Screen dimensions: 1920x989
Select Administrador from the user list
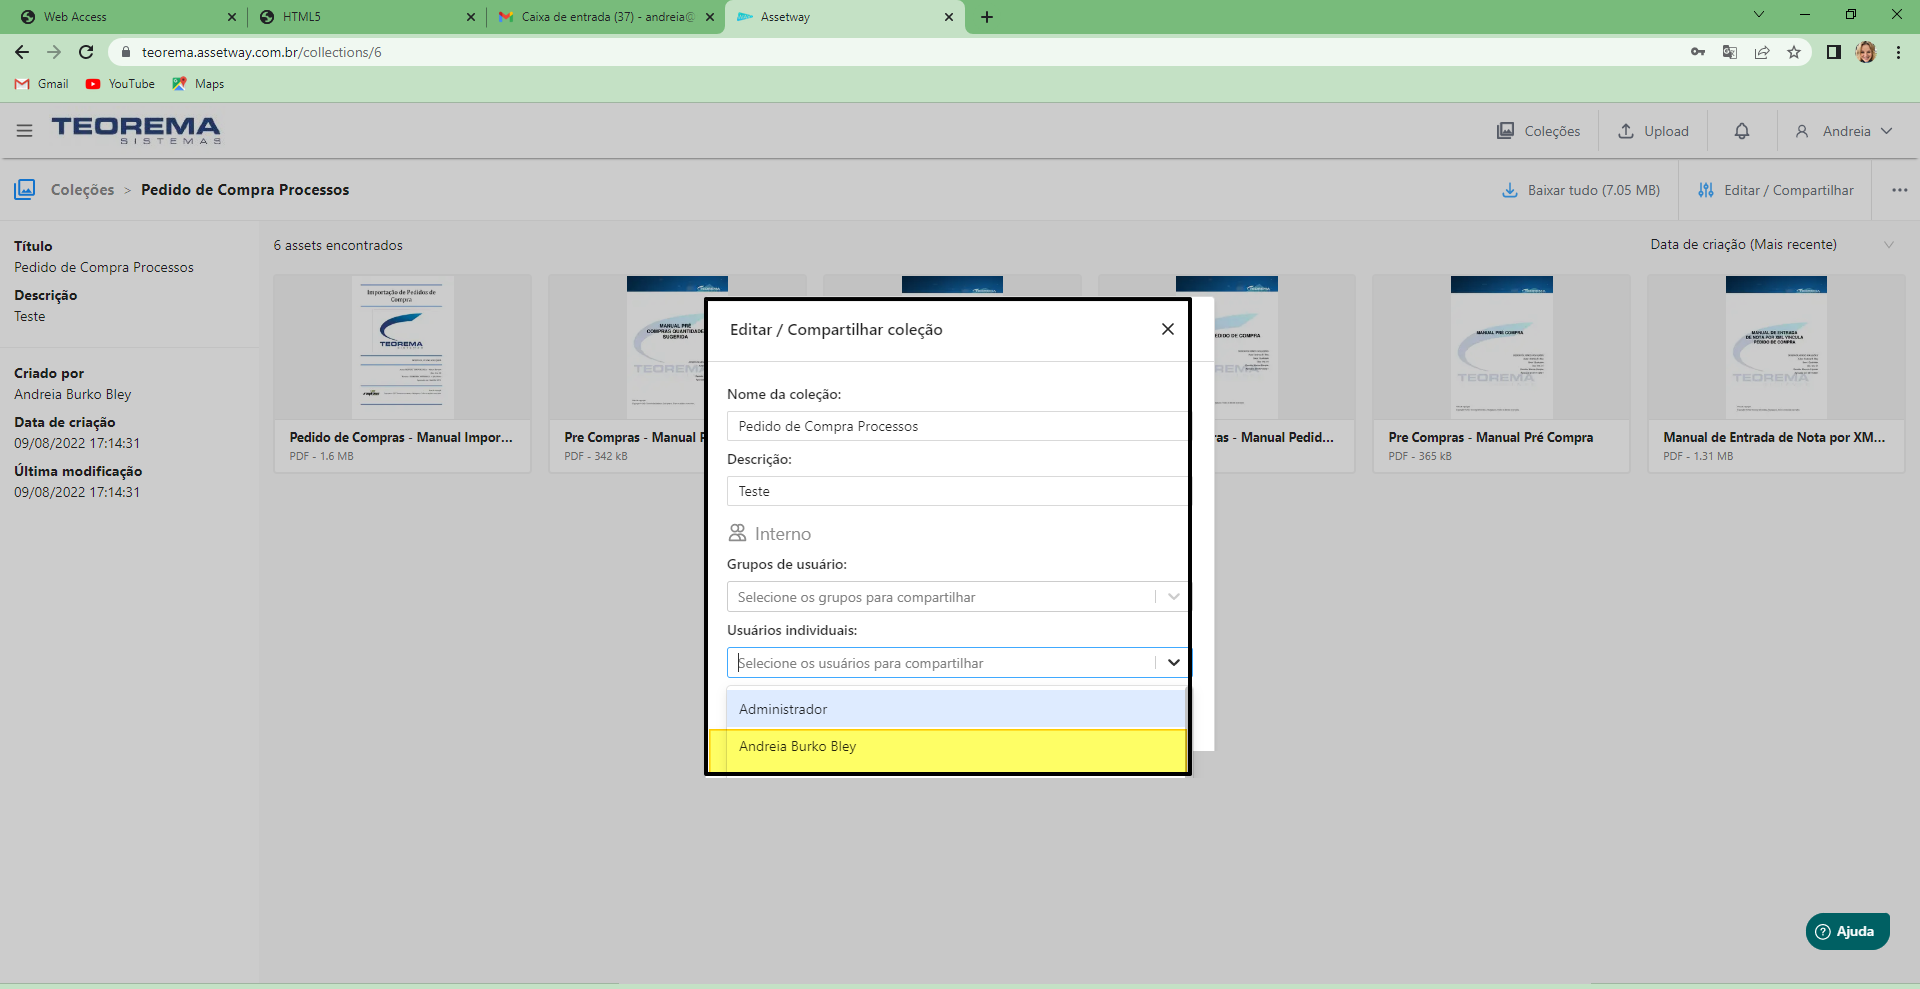click(x=956, y=709)
